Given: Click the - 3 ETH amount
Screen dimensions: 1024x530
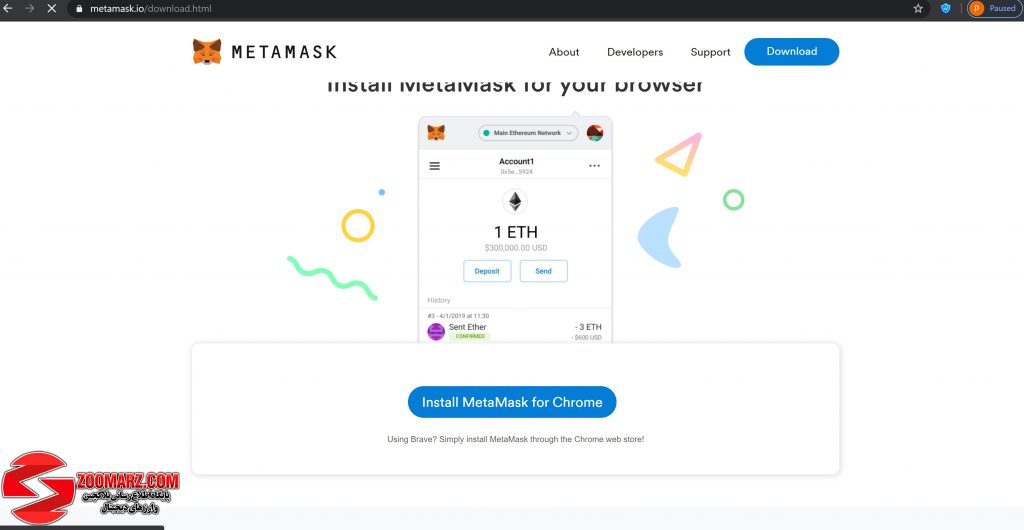Looking at the screenshot, I should pos(588,327).
